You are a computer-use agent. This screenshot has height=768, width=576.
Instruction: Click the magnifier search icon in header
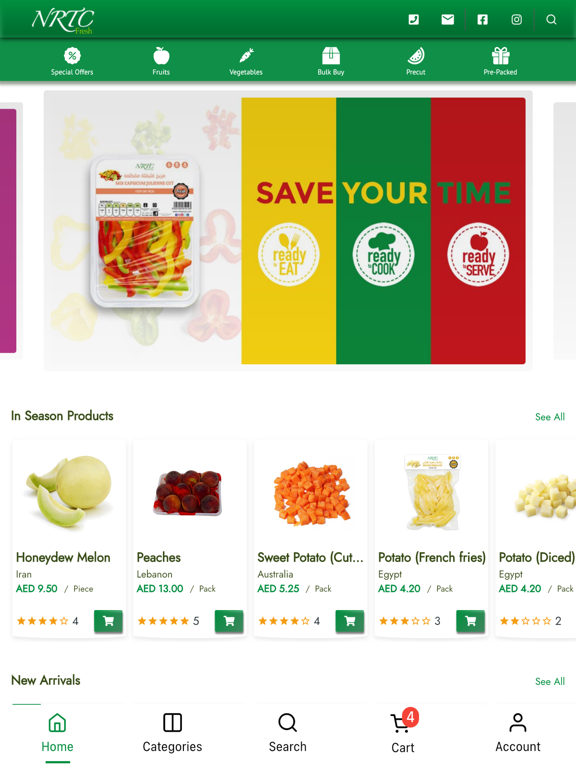(x=551, y=20)
